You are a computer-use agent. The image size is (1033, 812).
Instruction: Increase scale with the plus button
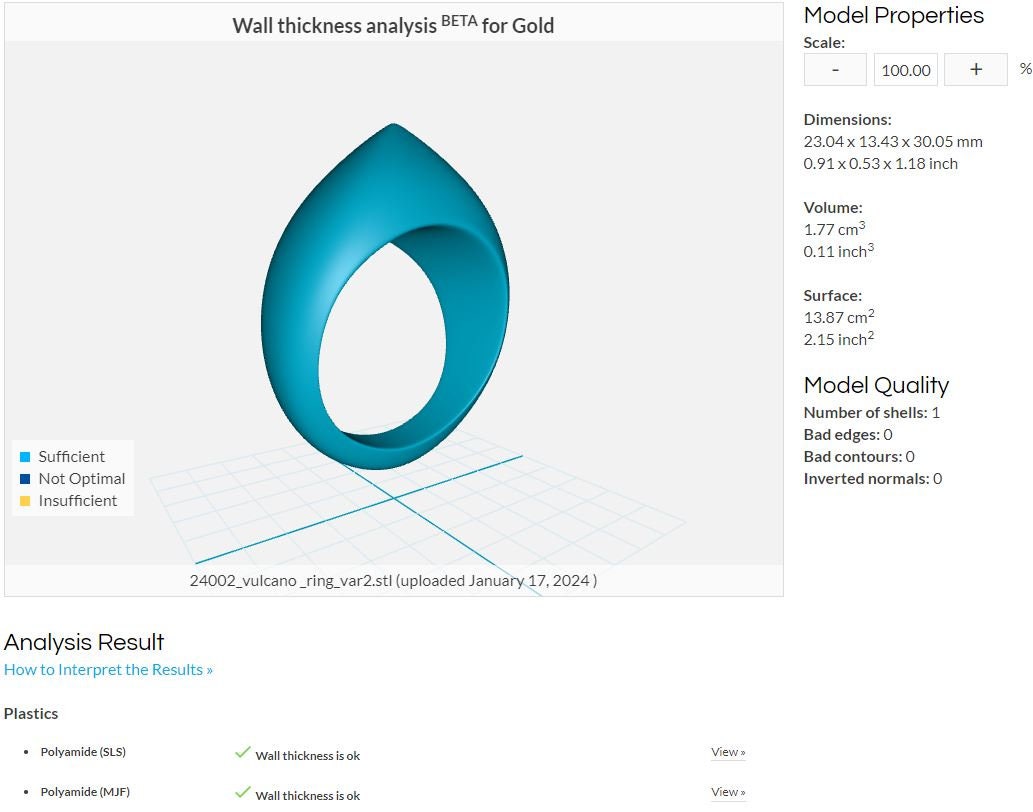[976, 70]
